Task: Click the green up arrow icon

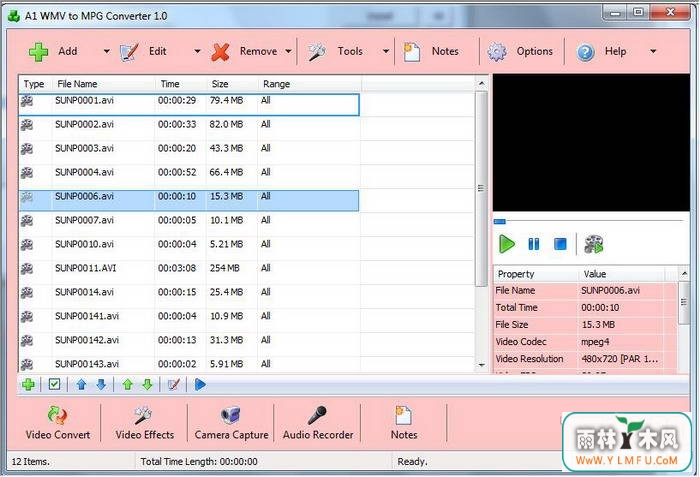Action: (128, 384)
